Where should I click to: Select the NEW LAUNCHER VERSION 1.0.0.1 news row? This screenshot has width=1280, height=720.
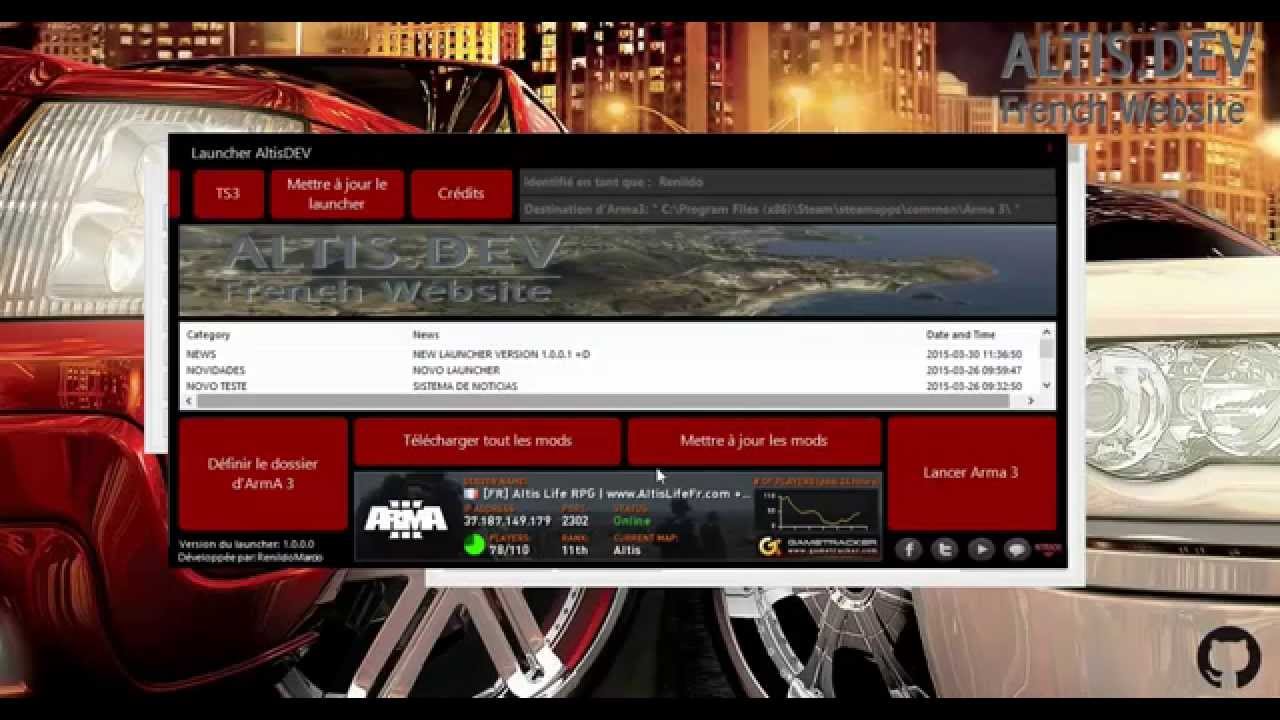click(x=501, y=354)
